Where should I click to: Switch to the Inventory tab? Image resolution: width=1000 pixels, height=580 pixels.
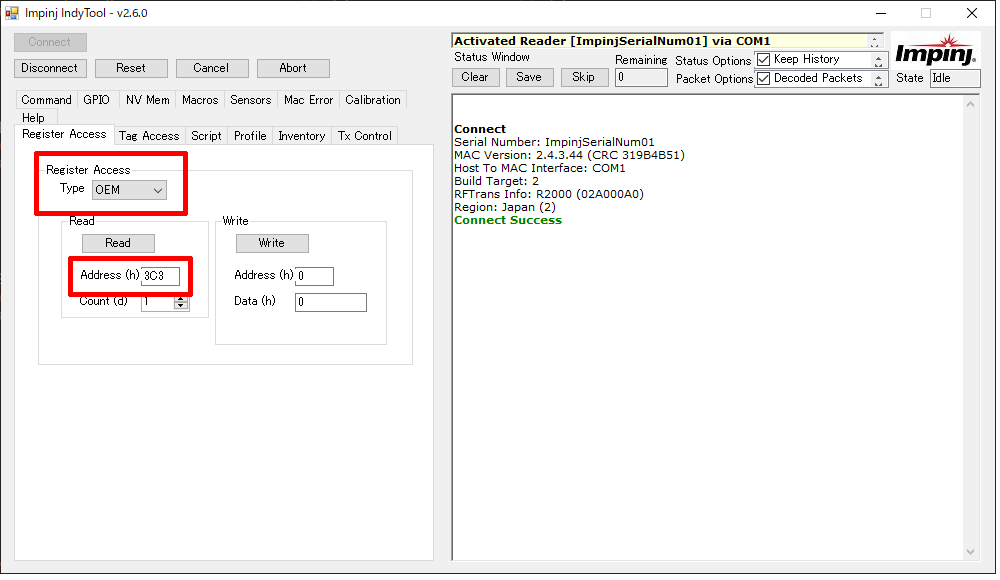(302, 136)
